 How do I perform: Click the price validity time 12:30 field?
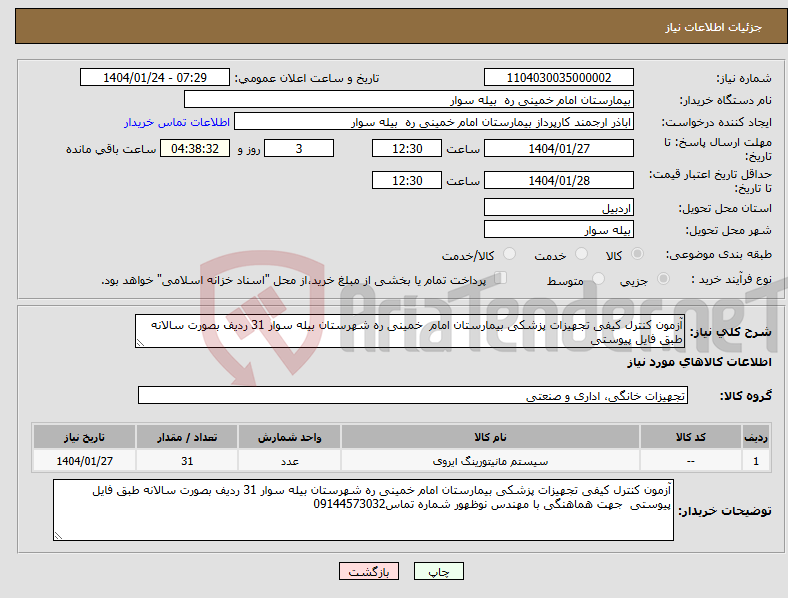(407, 180)
